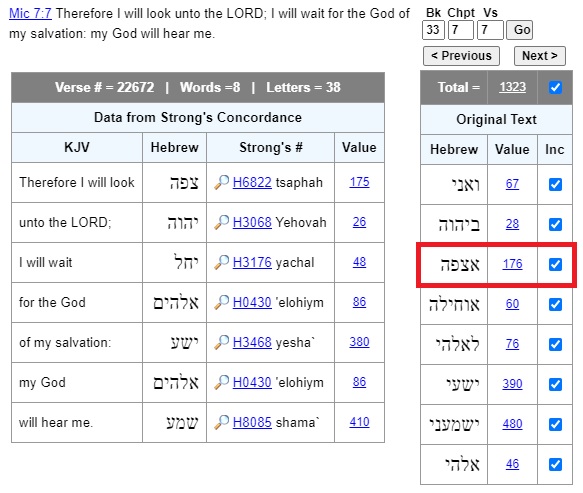Uncheck the Inc box for value 60
Screen dimensions: 583x493
[x=555, y=304]
